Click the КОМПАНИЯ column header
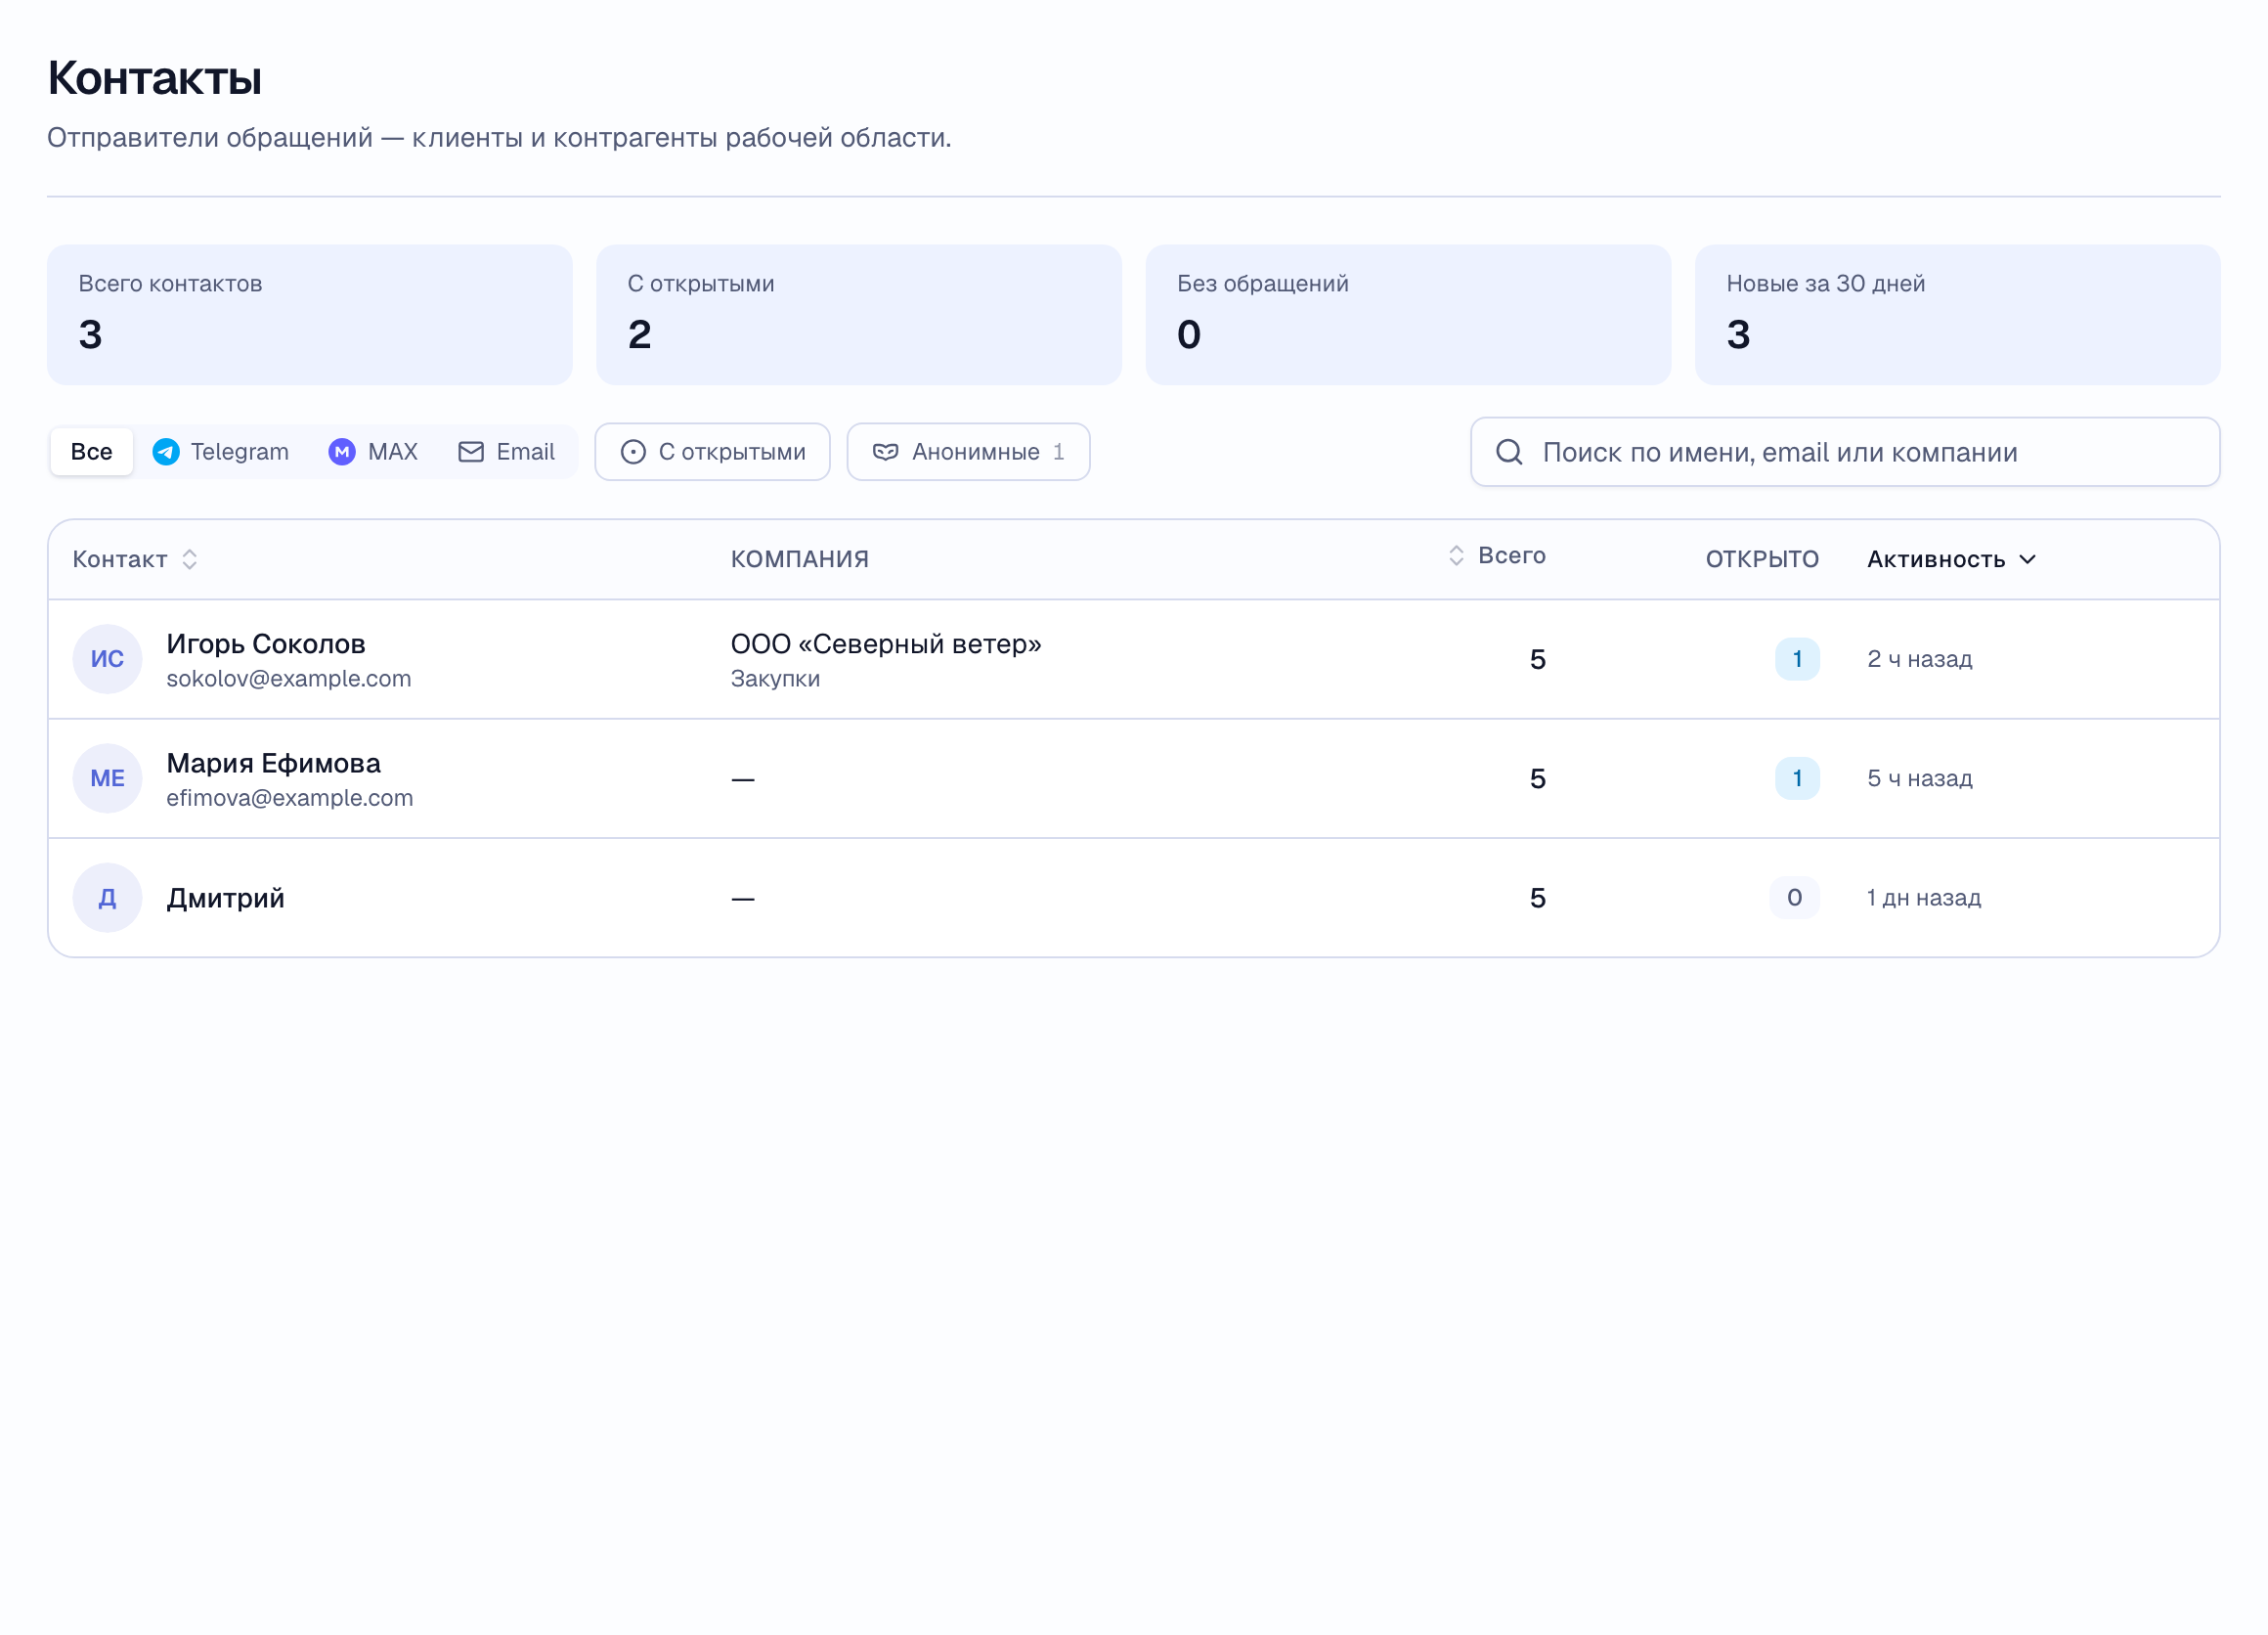The image size is (2268, 1635). click(x=799, y=559)
